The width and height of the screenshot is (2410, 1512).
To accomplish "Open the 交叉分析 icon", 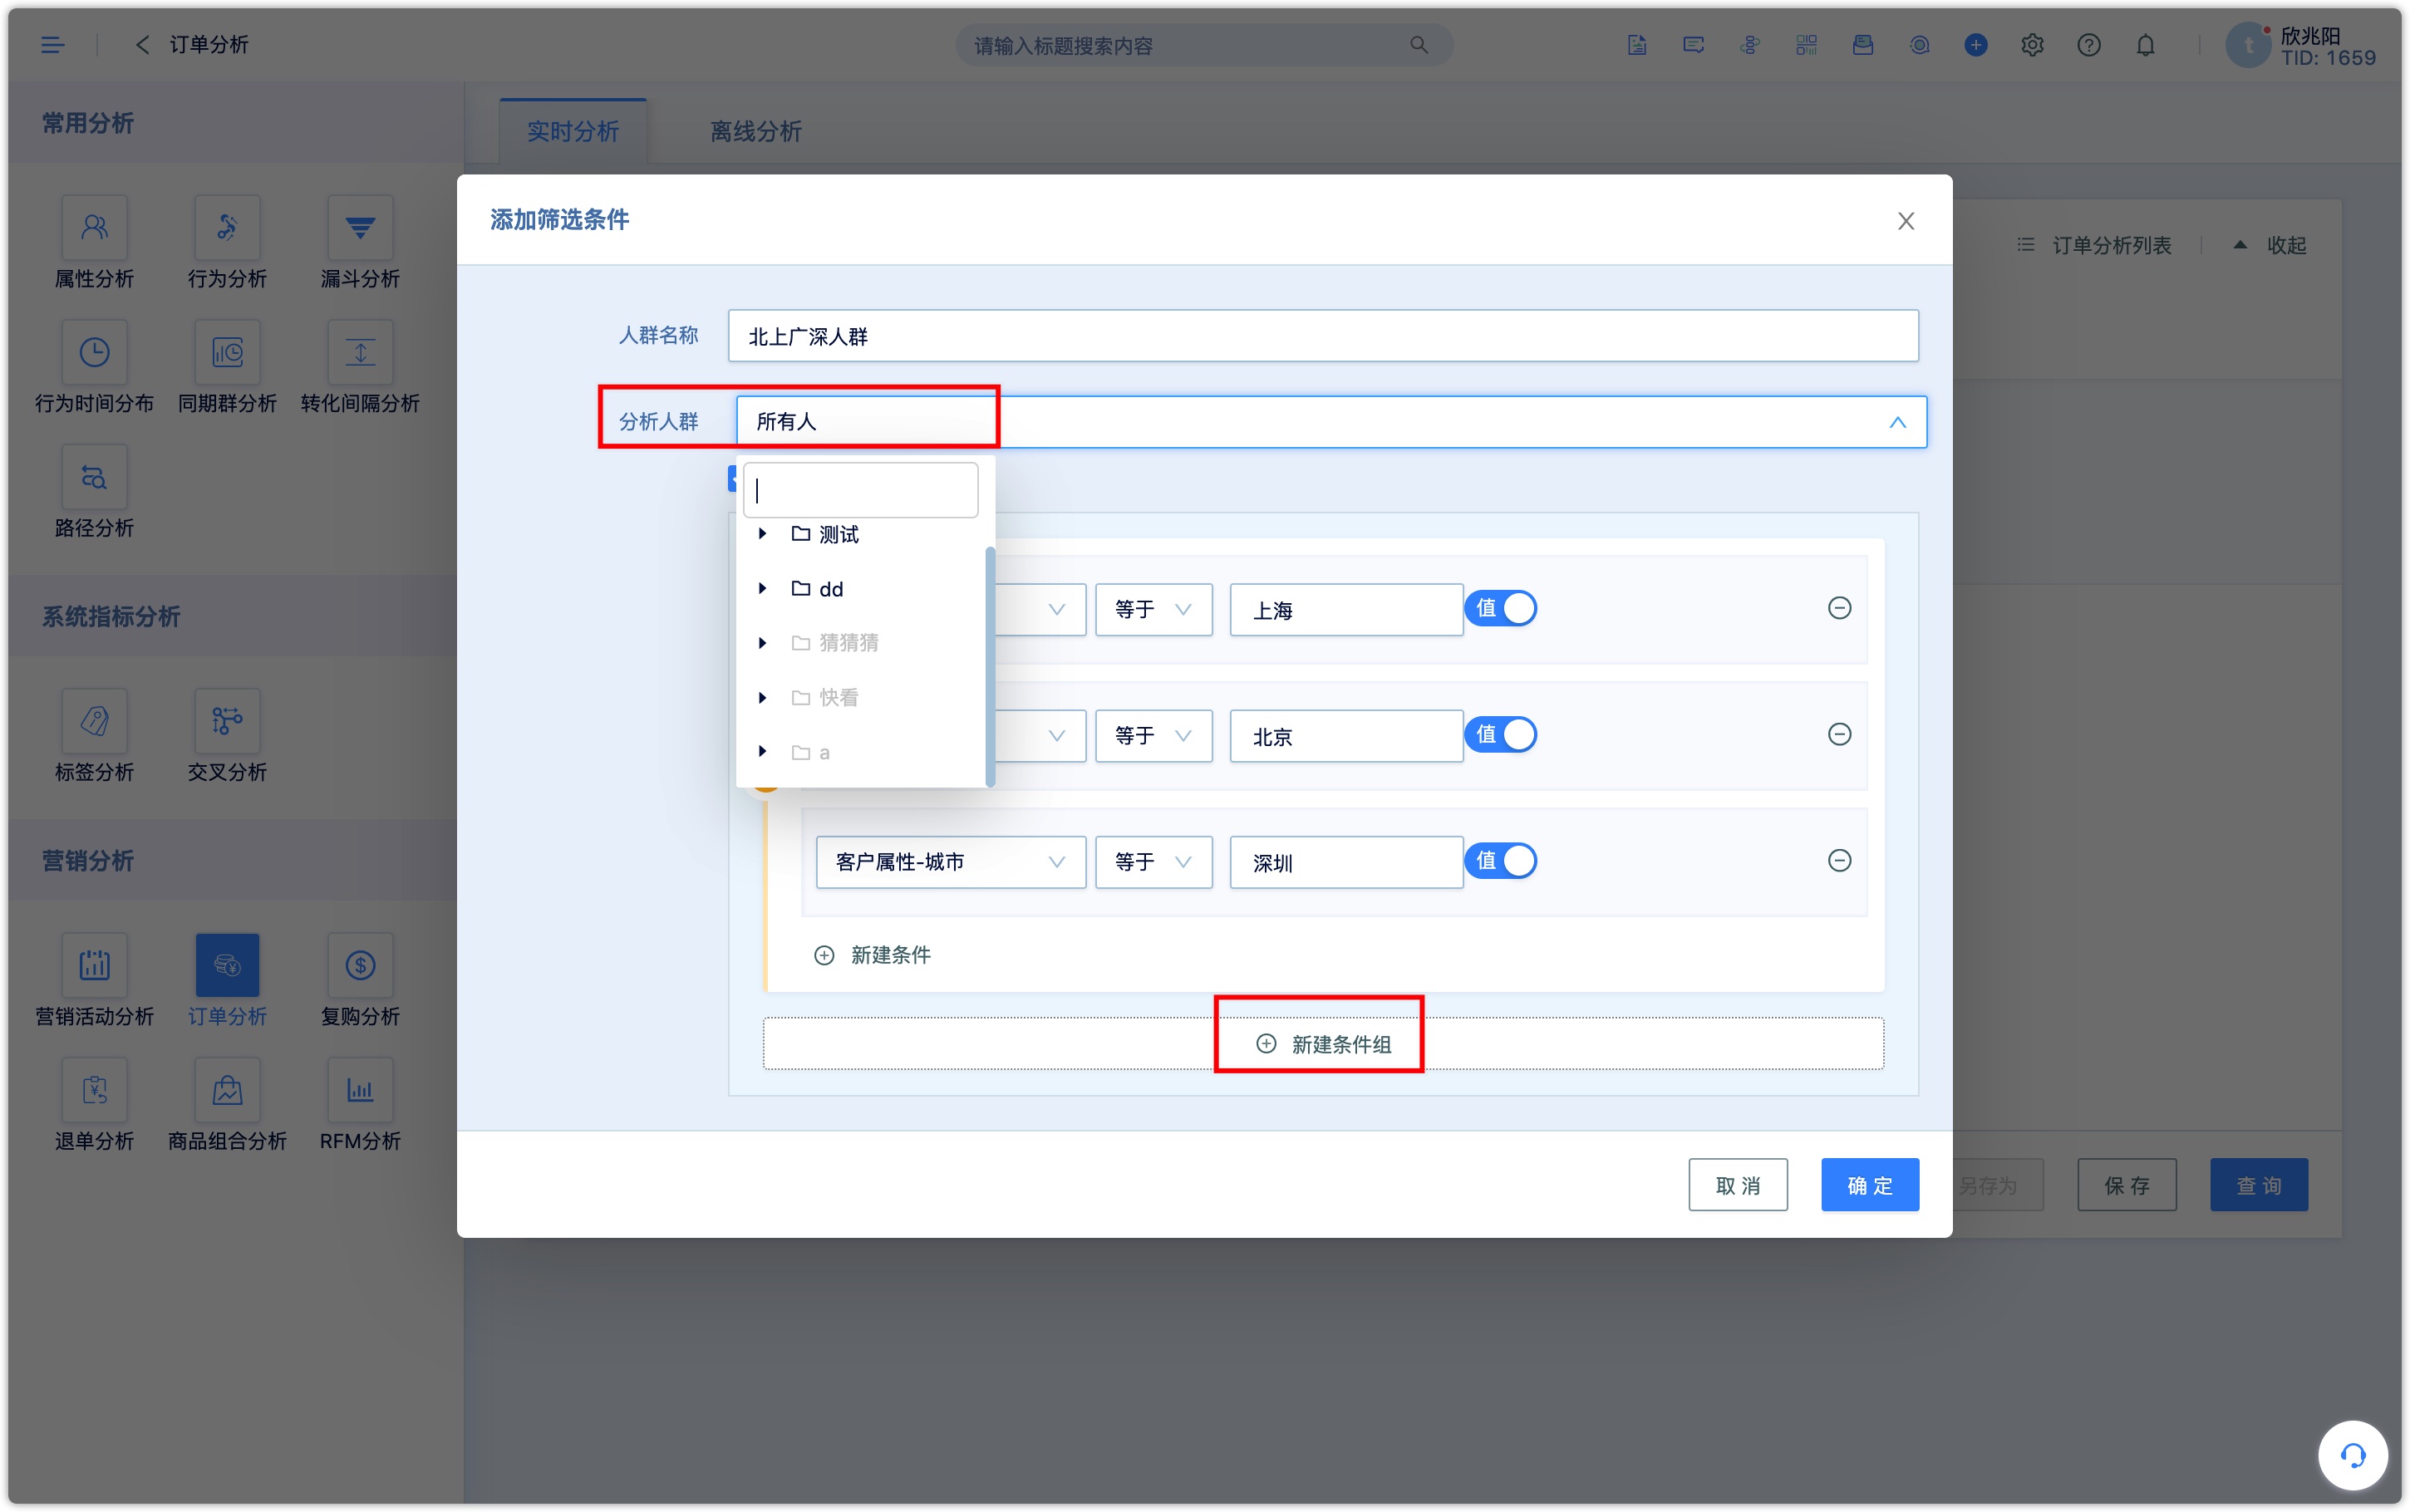I will [x=227, y=721].
